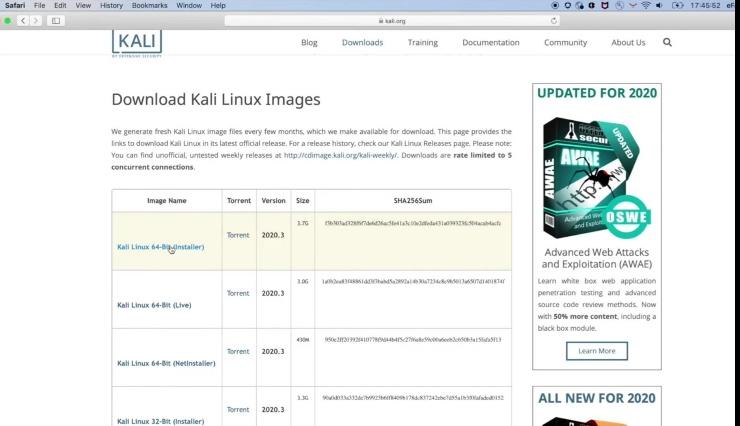This screenshot has width=740, height=426.
Task: Open the screen recording status icon
Action: click(555, 6)
